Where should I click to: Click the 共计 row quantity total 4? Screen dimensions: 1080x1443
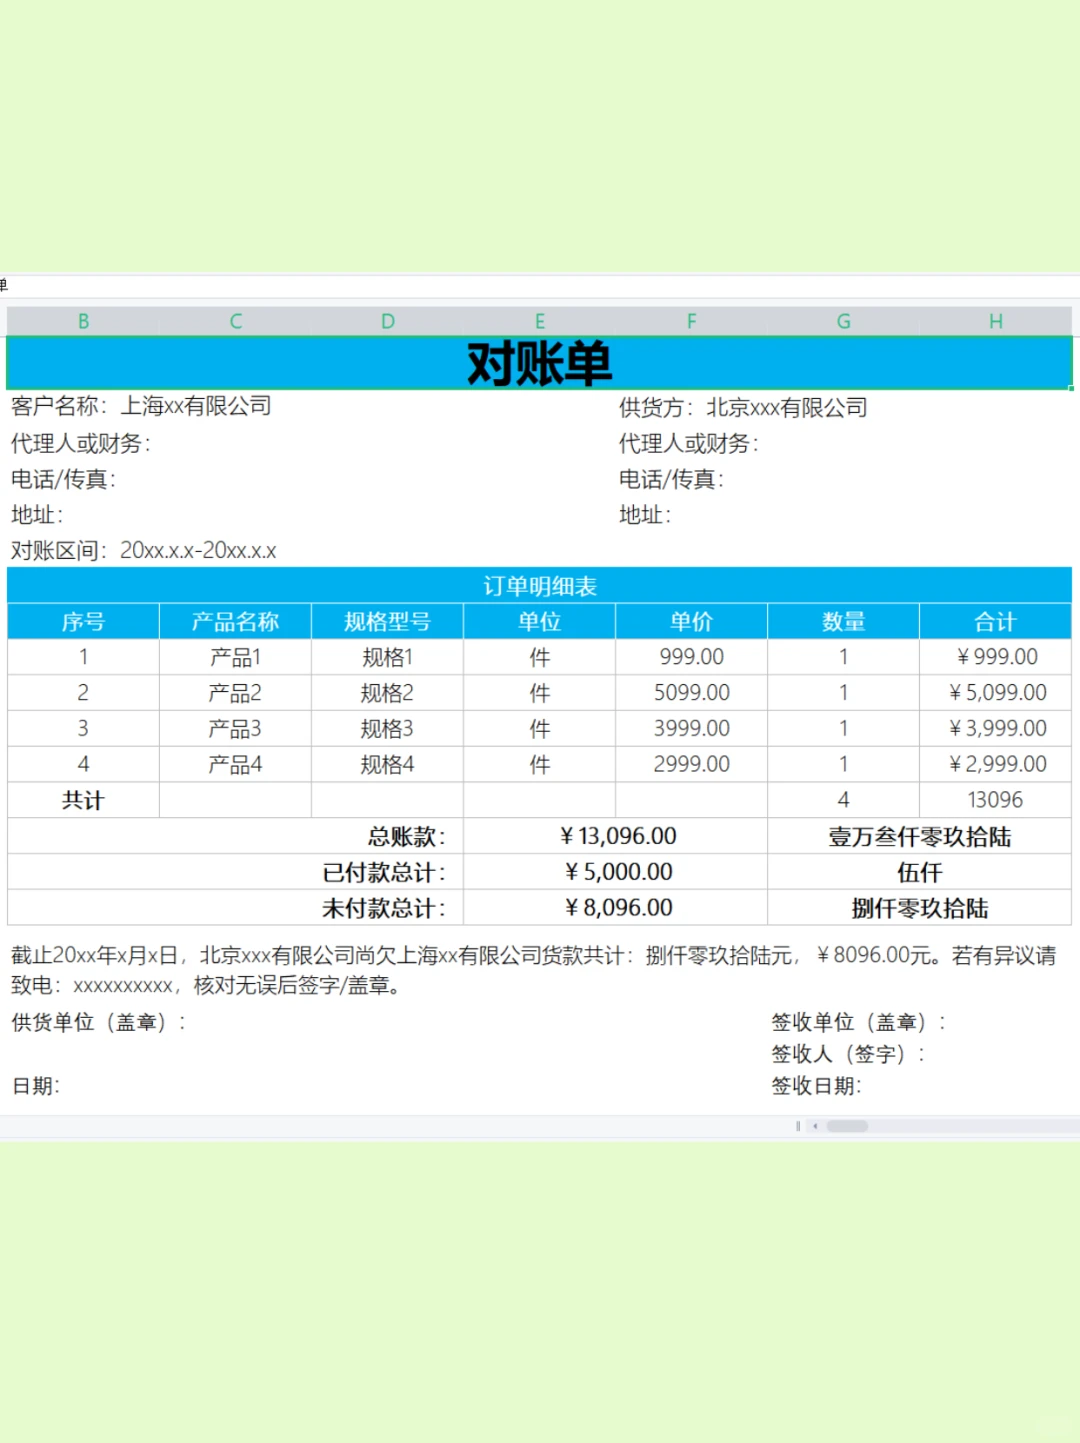(843, 799)
